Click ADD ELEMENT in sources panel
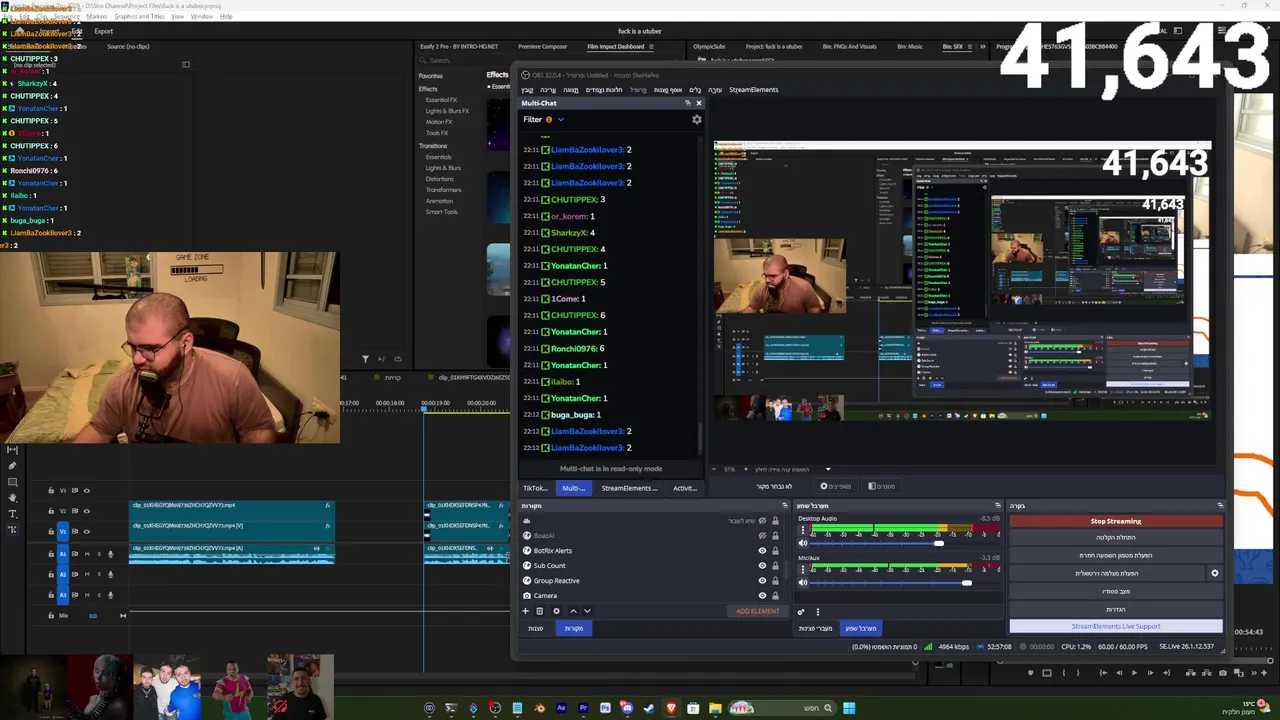This screenshot has height=720, width=1280. (x=758, y=611)
